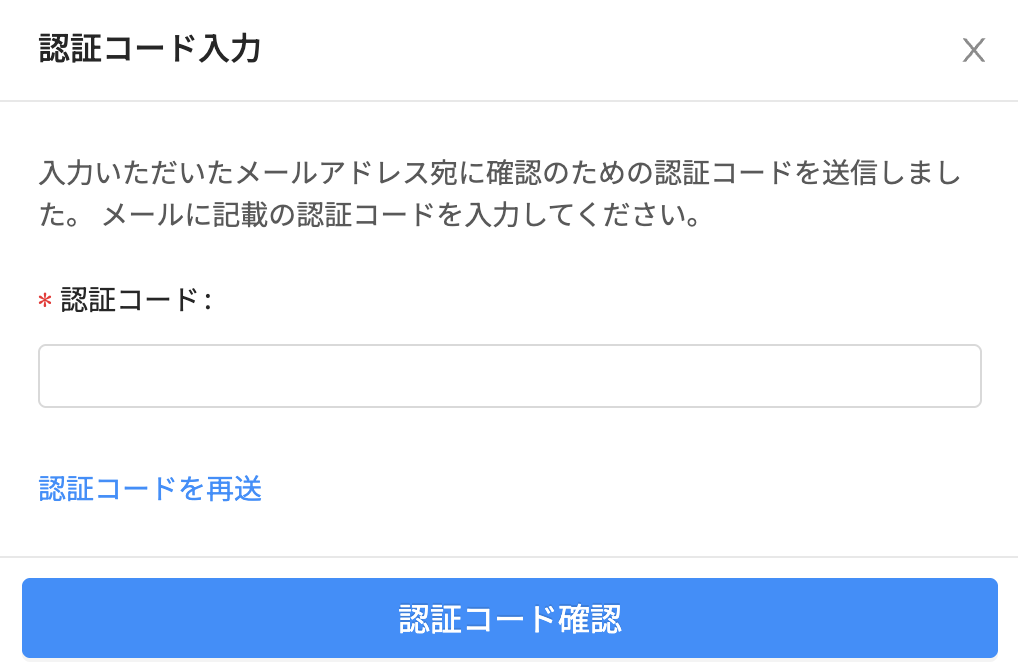This screenshot has width=1018, height=668.
Task: Click the メールアドレス宛 instruction sentence
Action: tap(499, 173)
